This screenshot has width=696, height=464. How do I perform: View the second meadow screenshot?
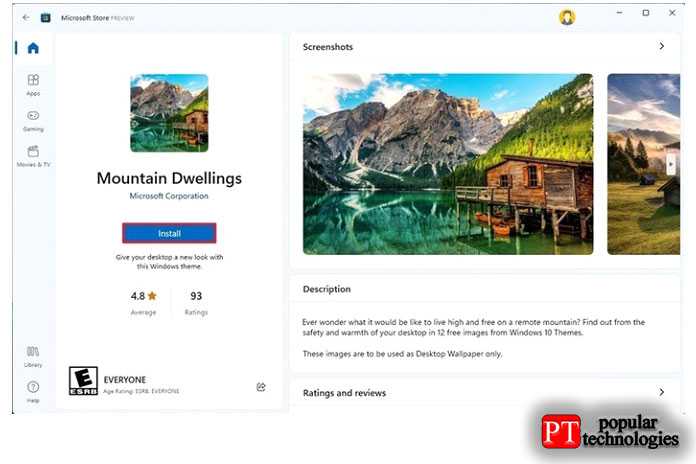coord(644,164)
